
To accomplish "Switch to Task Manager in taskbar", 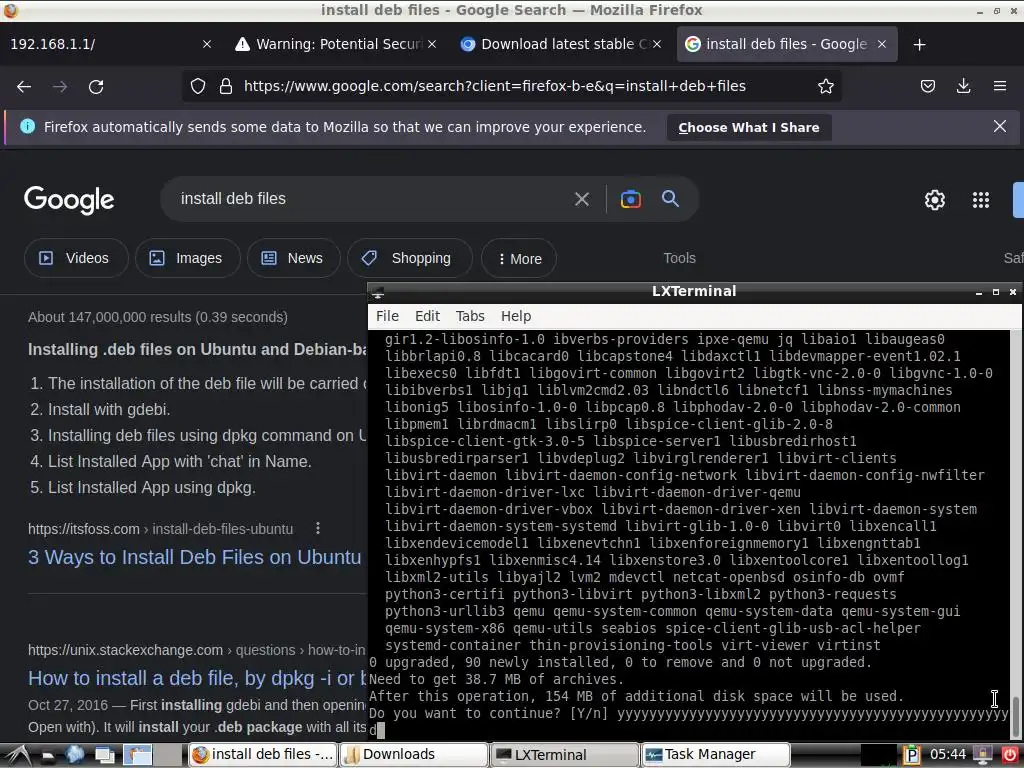I will tap(716, 755).
